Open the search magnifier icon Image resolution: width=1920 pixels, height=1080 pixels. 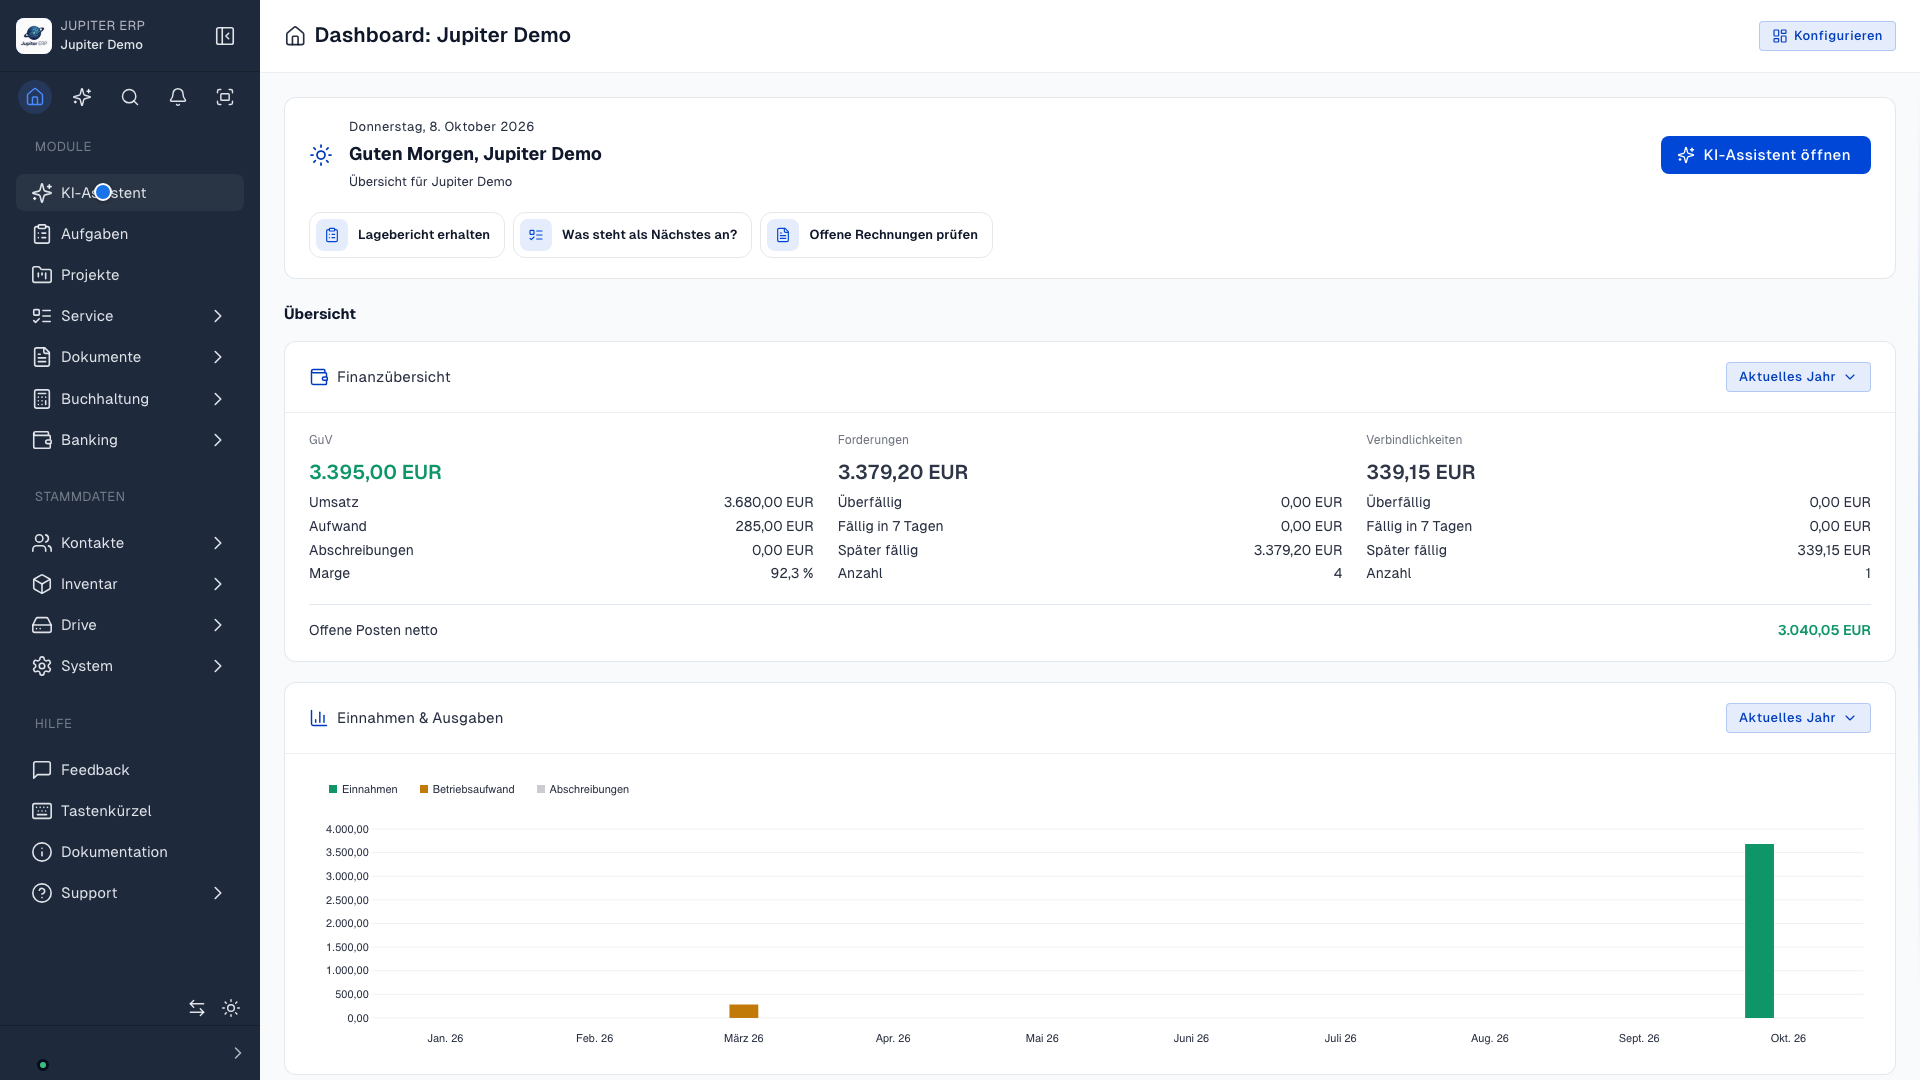click(130, 97)
